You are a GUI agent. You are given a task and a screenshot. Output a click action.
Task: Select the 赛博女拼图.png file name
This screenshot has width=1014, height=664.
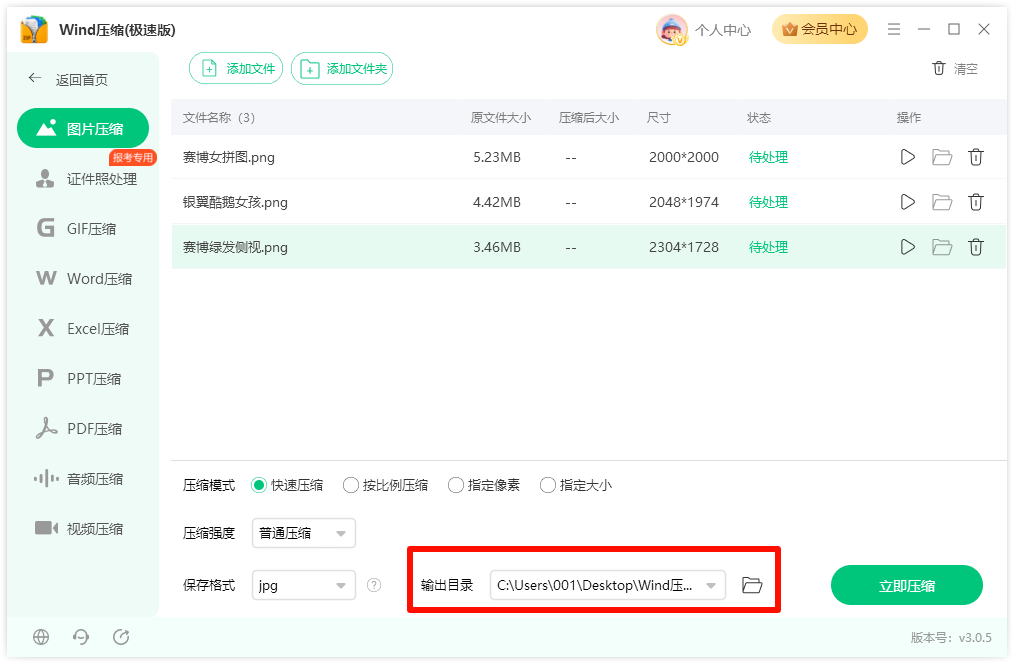point(228,157)
